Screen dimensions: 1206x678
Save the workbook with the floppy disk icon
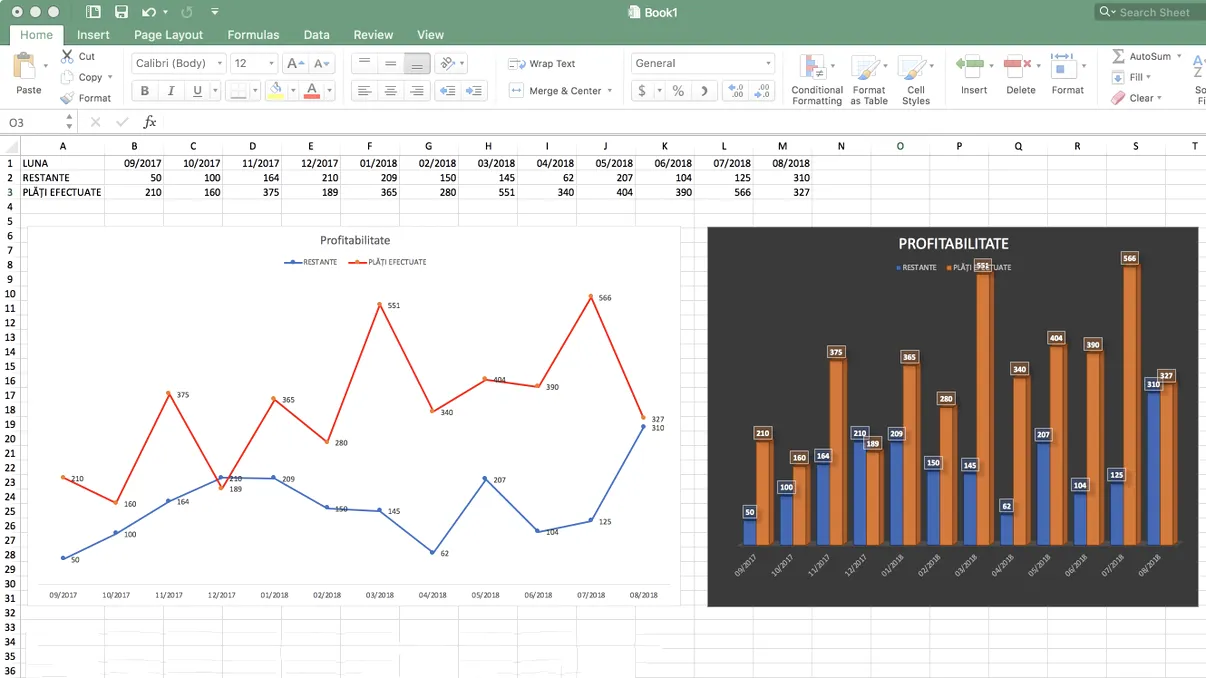point(121,12)
